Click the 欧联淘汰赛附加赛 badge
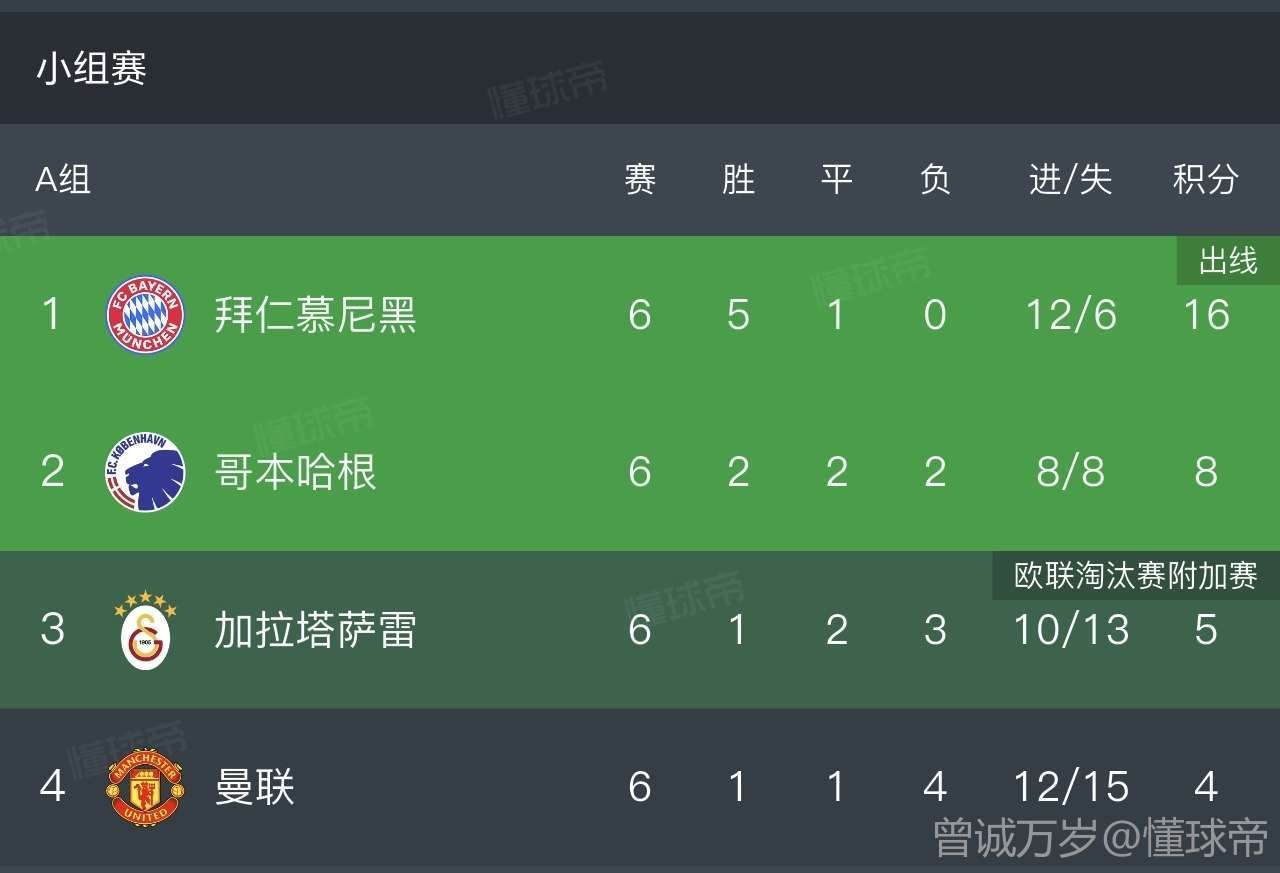The width and height of the screenshot is (1280, 873). [x=1135, y=576]
